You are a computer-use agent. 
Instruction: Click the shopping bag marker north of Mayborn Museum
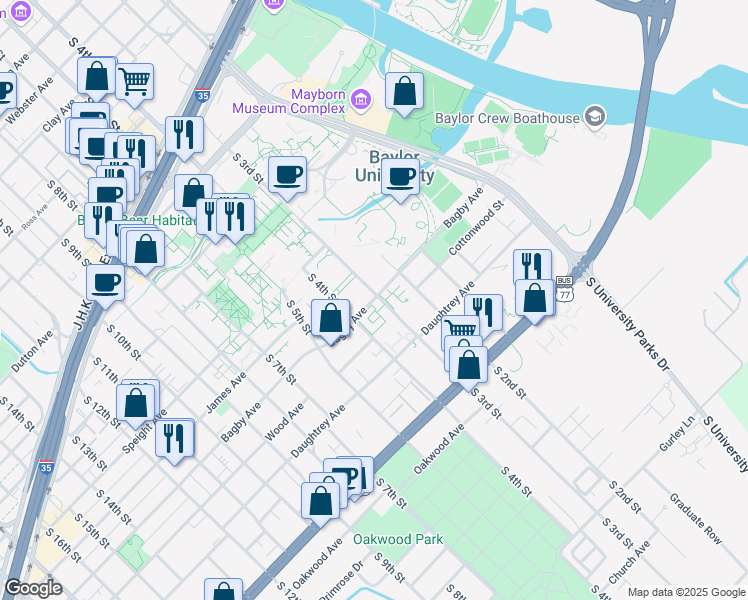click(404, 93)
